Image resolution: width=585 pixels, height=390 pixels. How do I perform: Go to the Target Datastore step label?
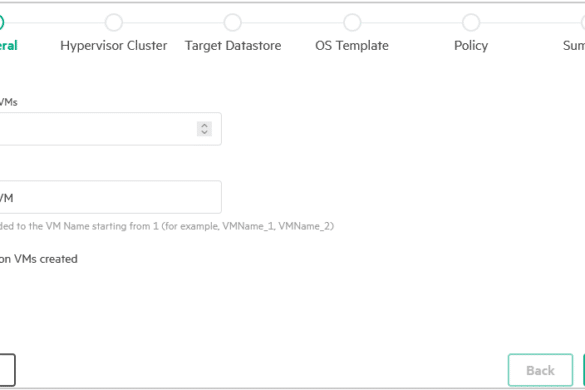(x=233, y=46)
